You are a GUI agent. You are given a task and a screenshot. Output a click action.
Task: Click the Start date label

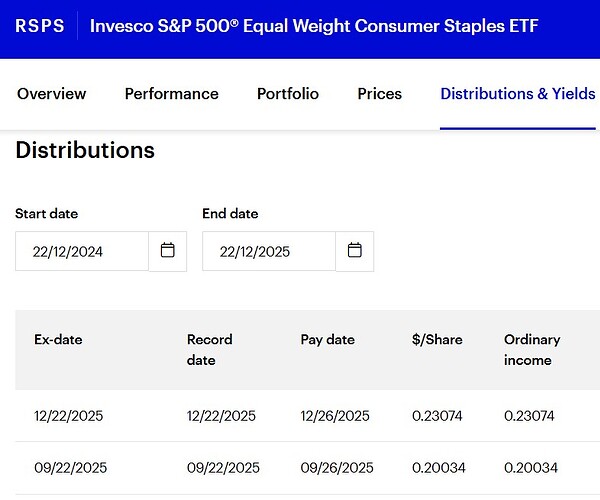coord(47,213)
